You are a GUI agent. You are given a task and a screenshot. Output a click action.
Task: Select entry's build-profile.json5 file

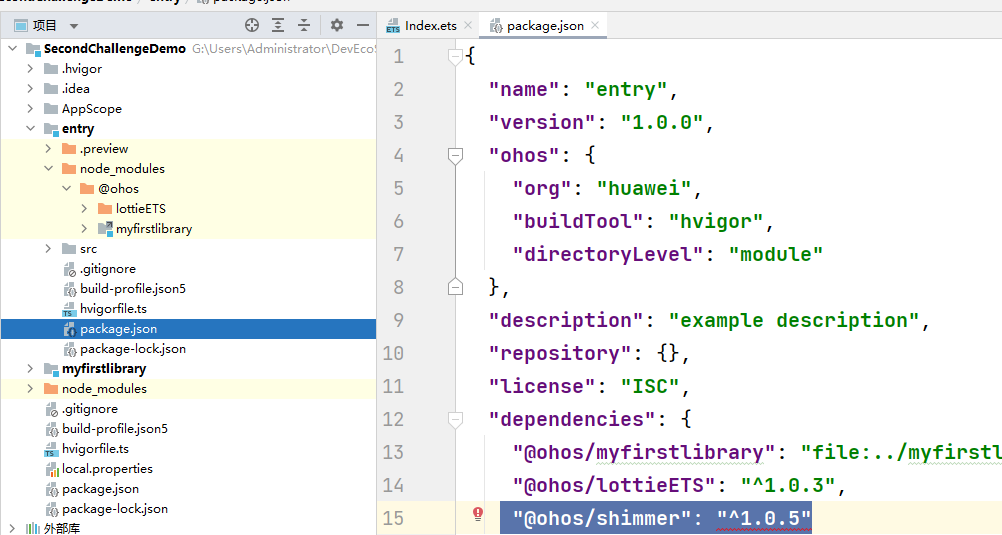point(133,289)
